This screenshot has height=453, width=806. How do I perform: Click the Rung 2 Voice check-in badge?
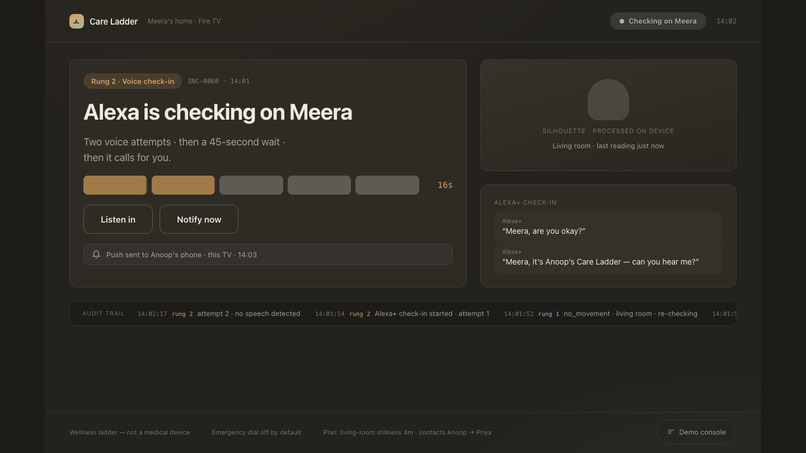pos(133,81)
